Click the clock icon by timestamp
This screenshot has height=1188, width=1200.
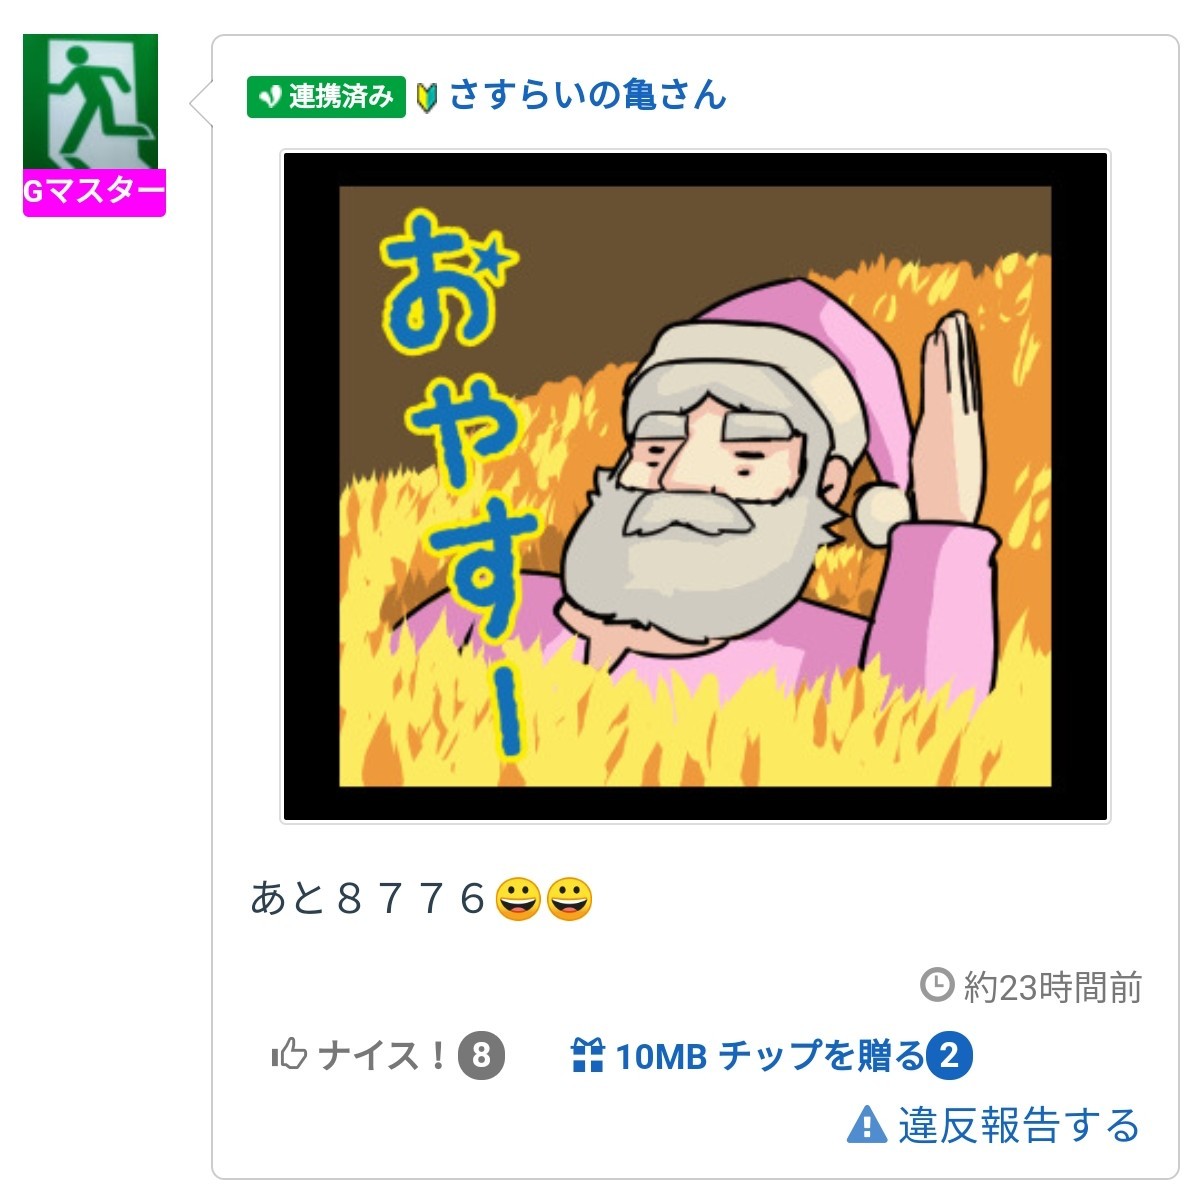coord(936,986)
